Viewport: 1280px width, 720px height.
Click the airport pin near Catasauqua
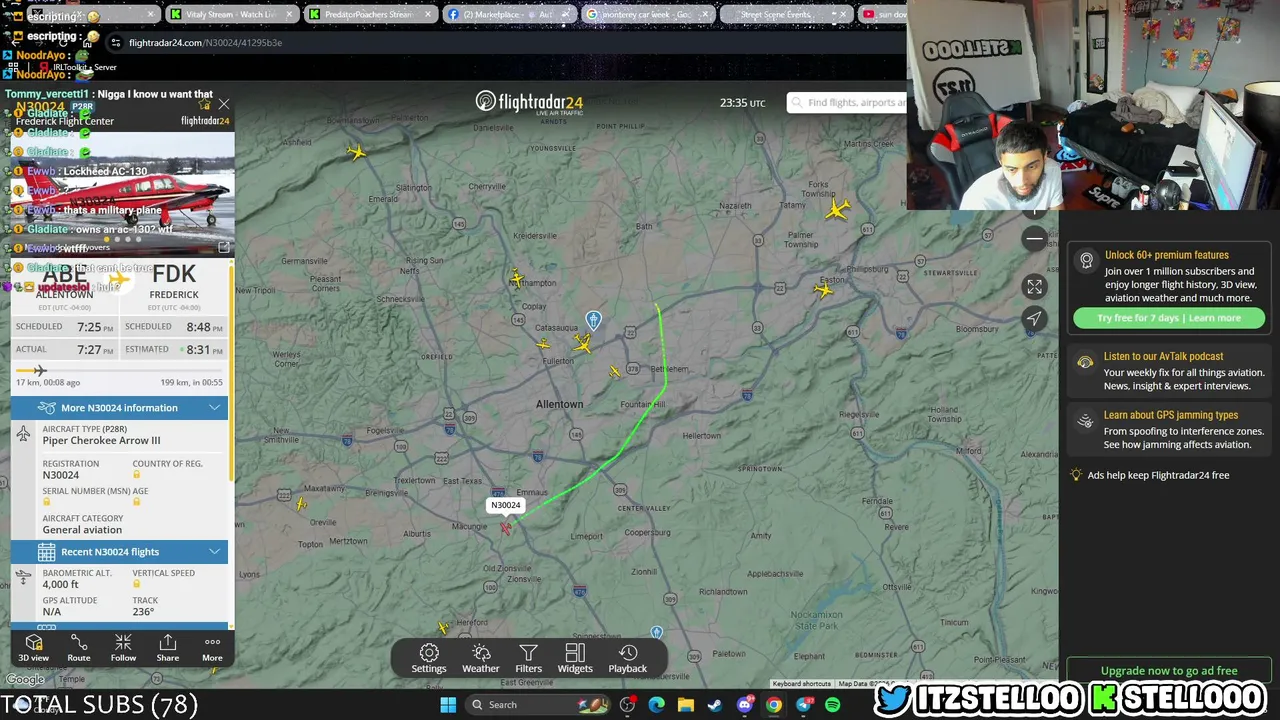594,320
